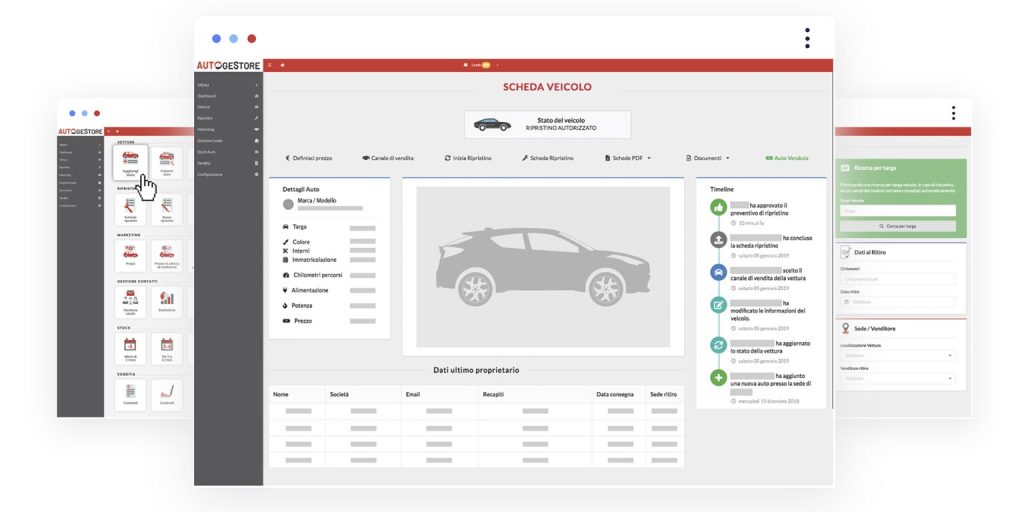This screenshot has height=512, width=1024.
Task: Expand the Documenti dropdown
Action: (708, 158)
